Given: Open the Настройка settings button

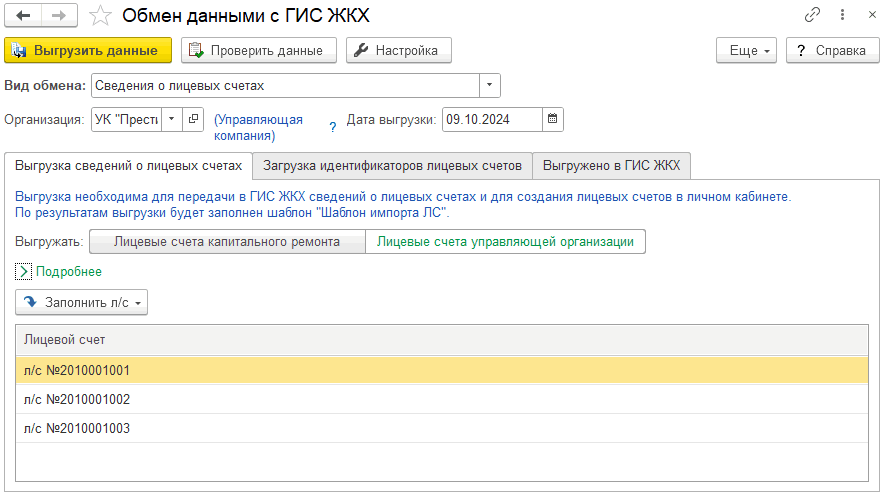Looking at the screenshot, I should click(399, 50).
